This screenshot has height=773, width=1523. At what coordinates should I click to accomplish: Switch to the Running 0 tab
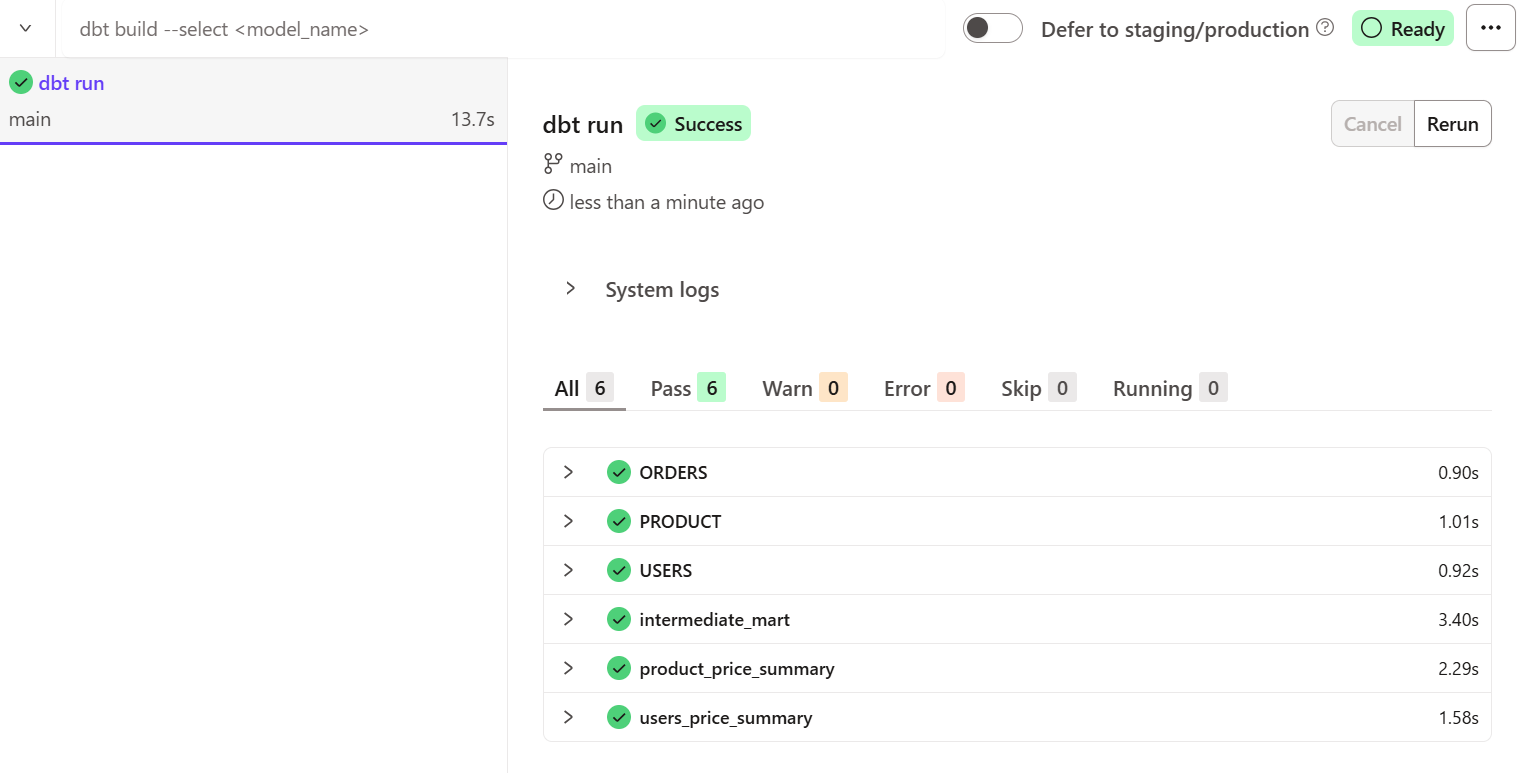click(1170, 388)
